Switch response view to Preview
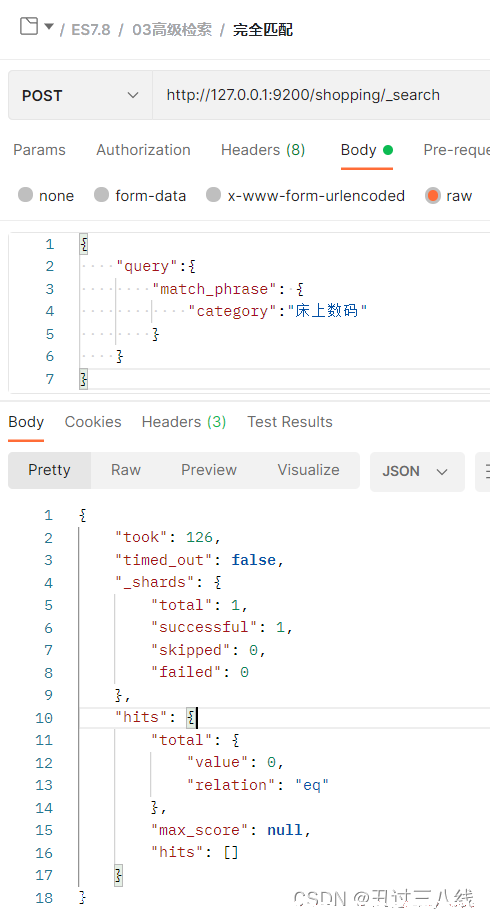 coord(209,470)
